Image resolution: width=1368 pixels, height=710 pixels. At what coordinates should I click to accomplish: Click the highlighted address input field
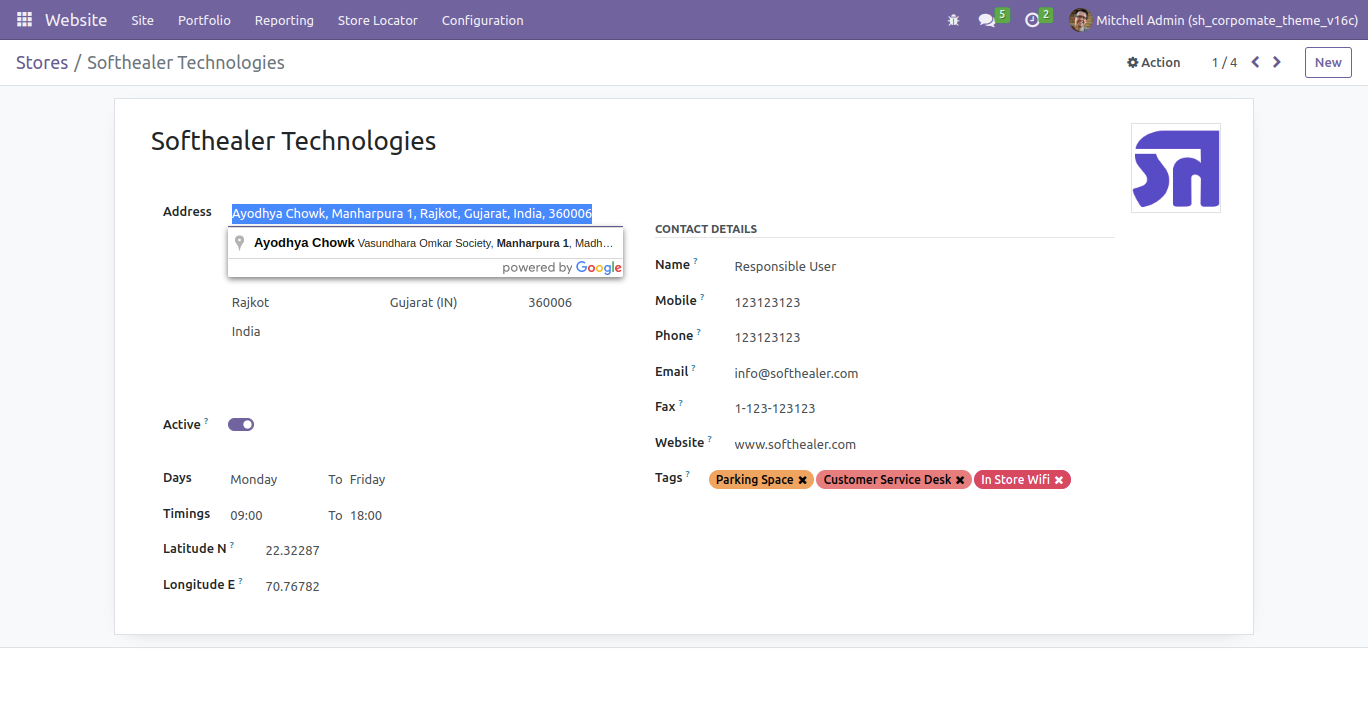pos(426,213)
